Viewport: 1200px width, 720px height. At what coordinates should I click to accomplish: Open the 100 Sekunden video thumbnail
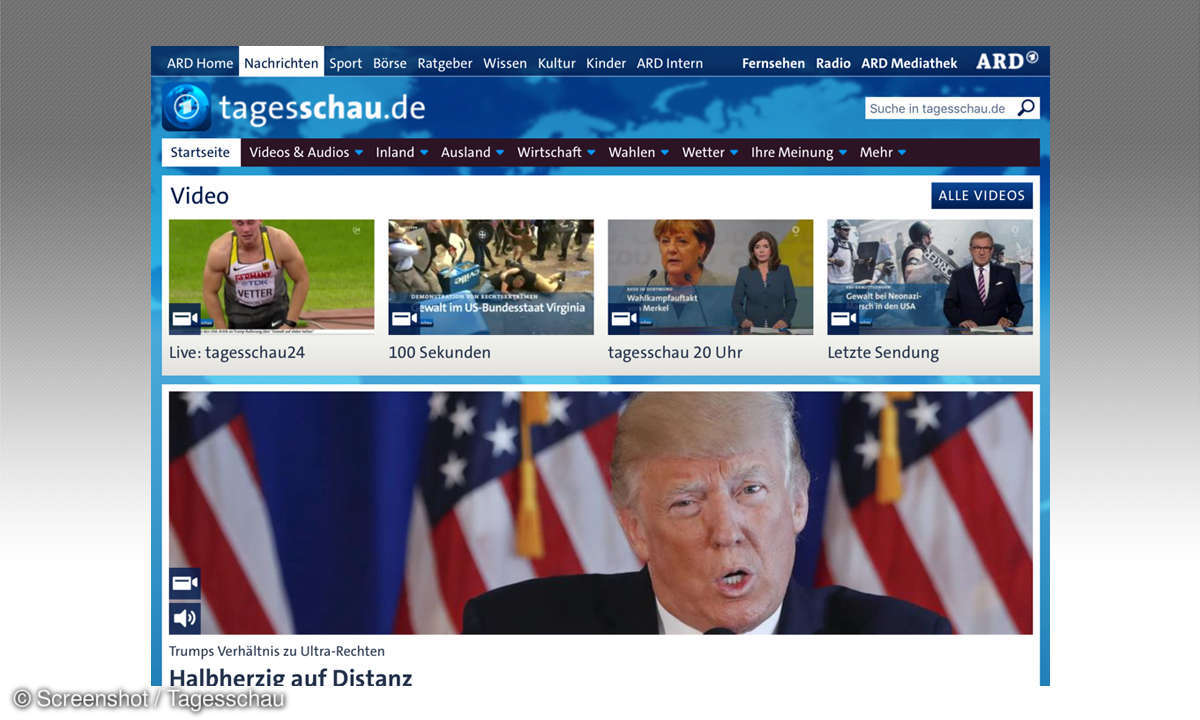(491, 277)
